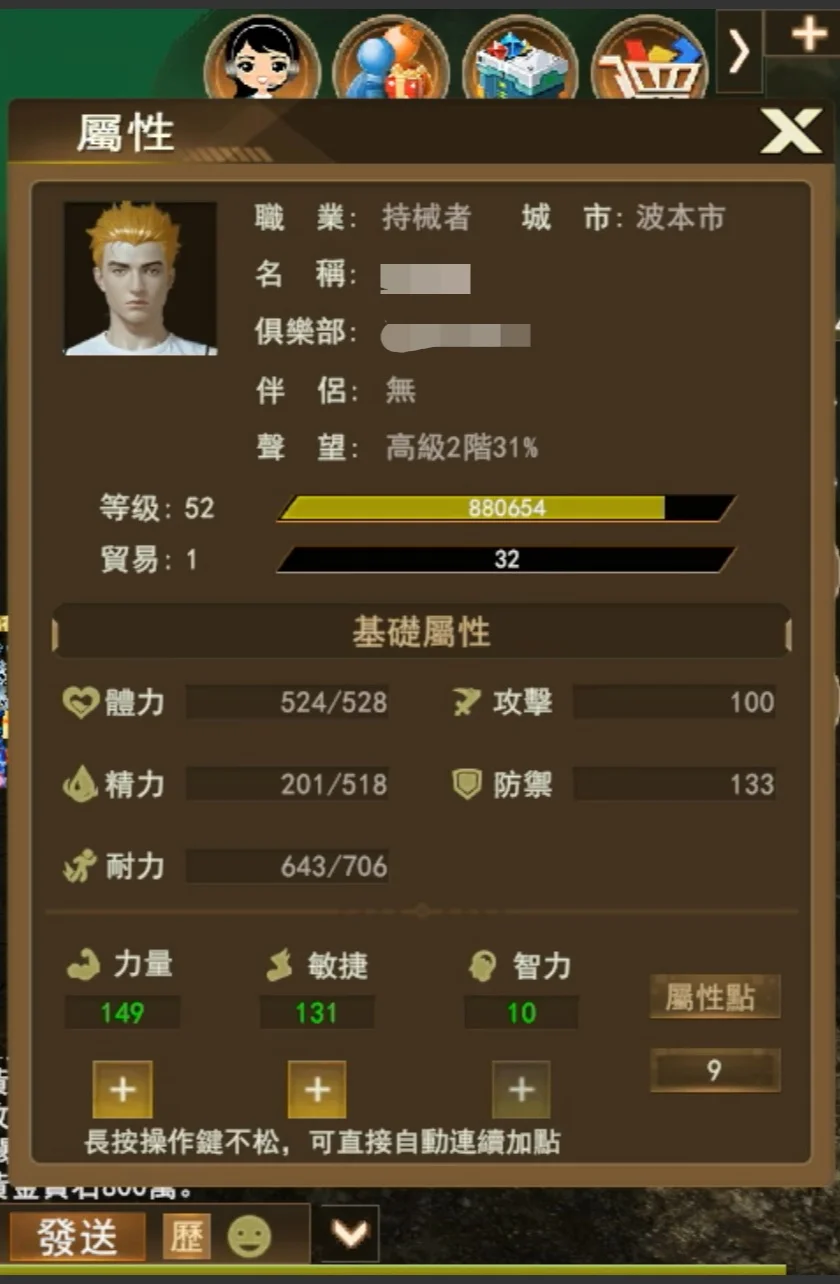Click the level experience progress bar
840x1284 pixels.
point(506,508)
